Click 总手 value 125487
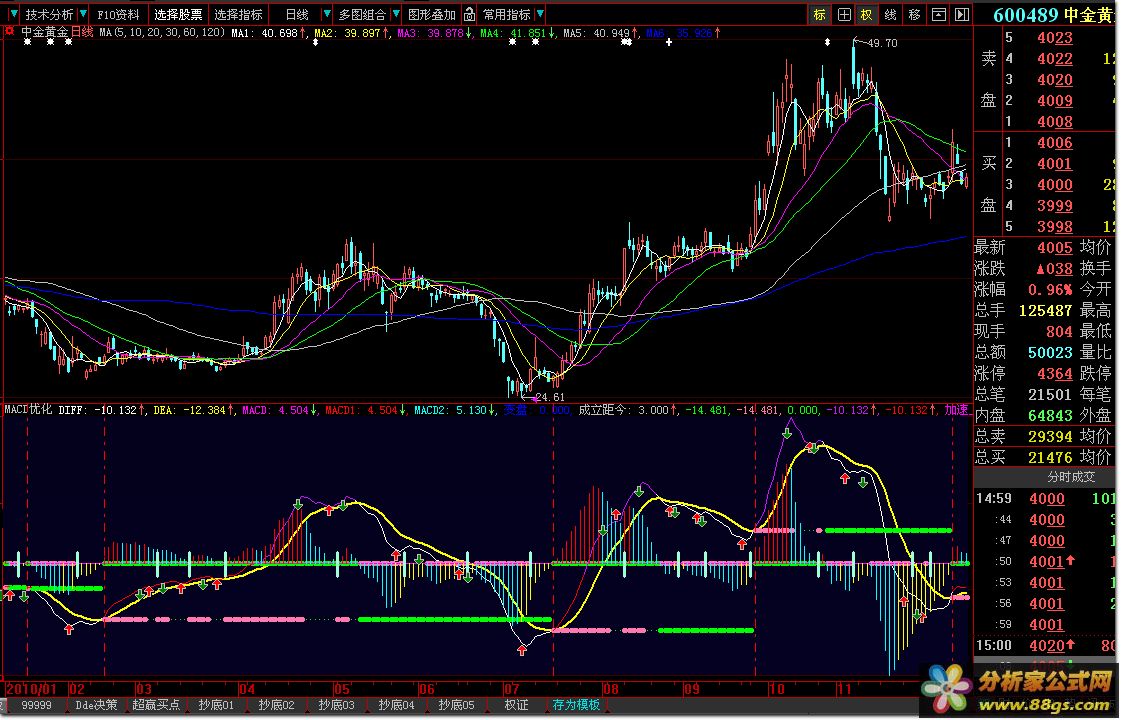 coord(1045,311)
